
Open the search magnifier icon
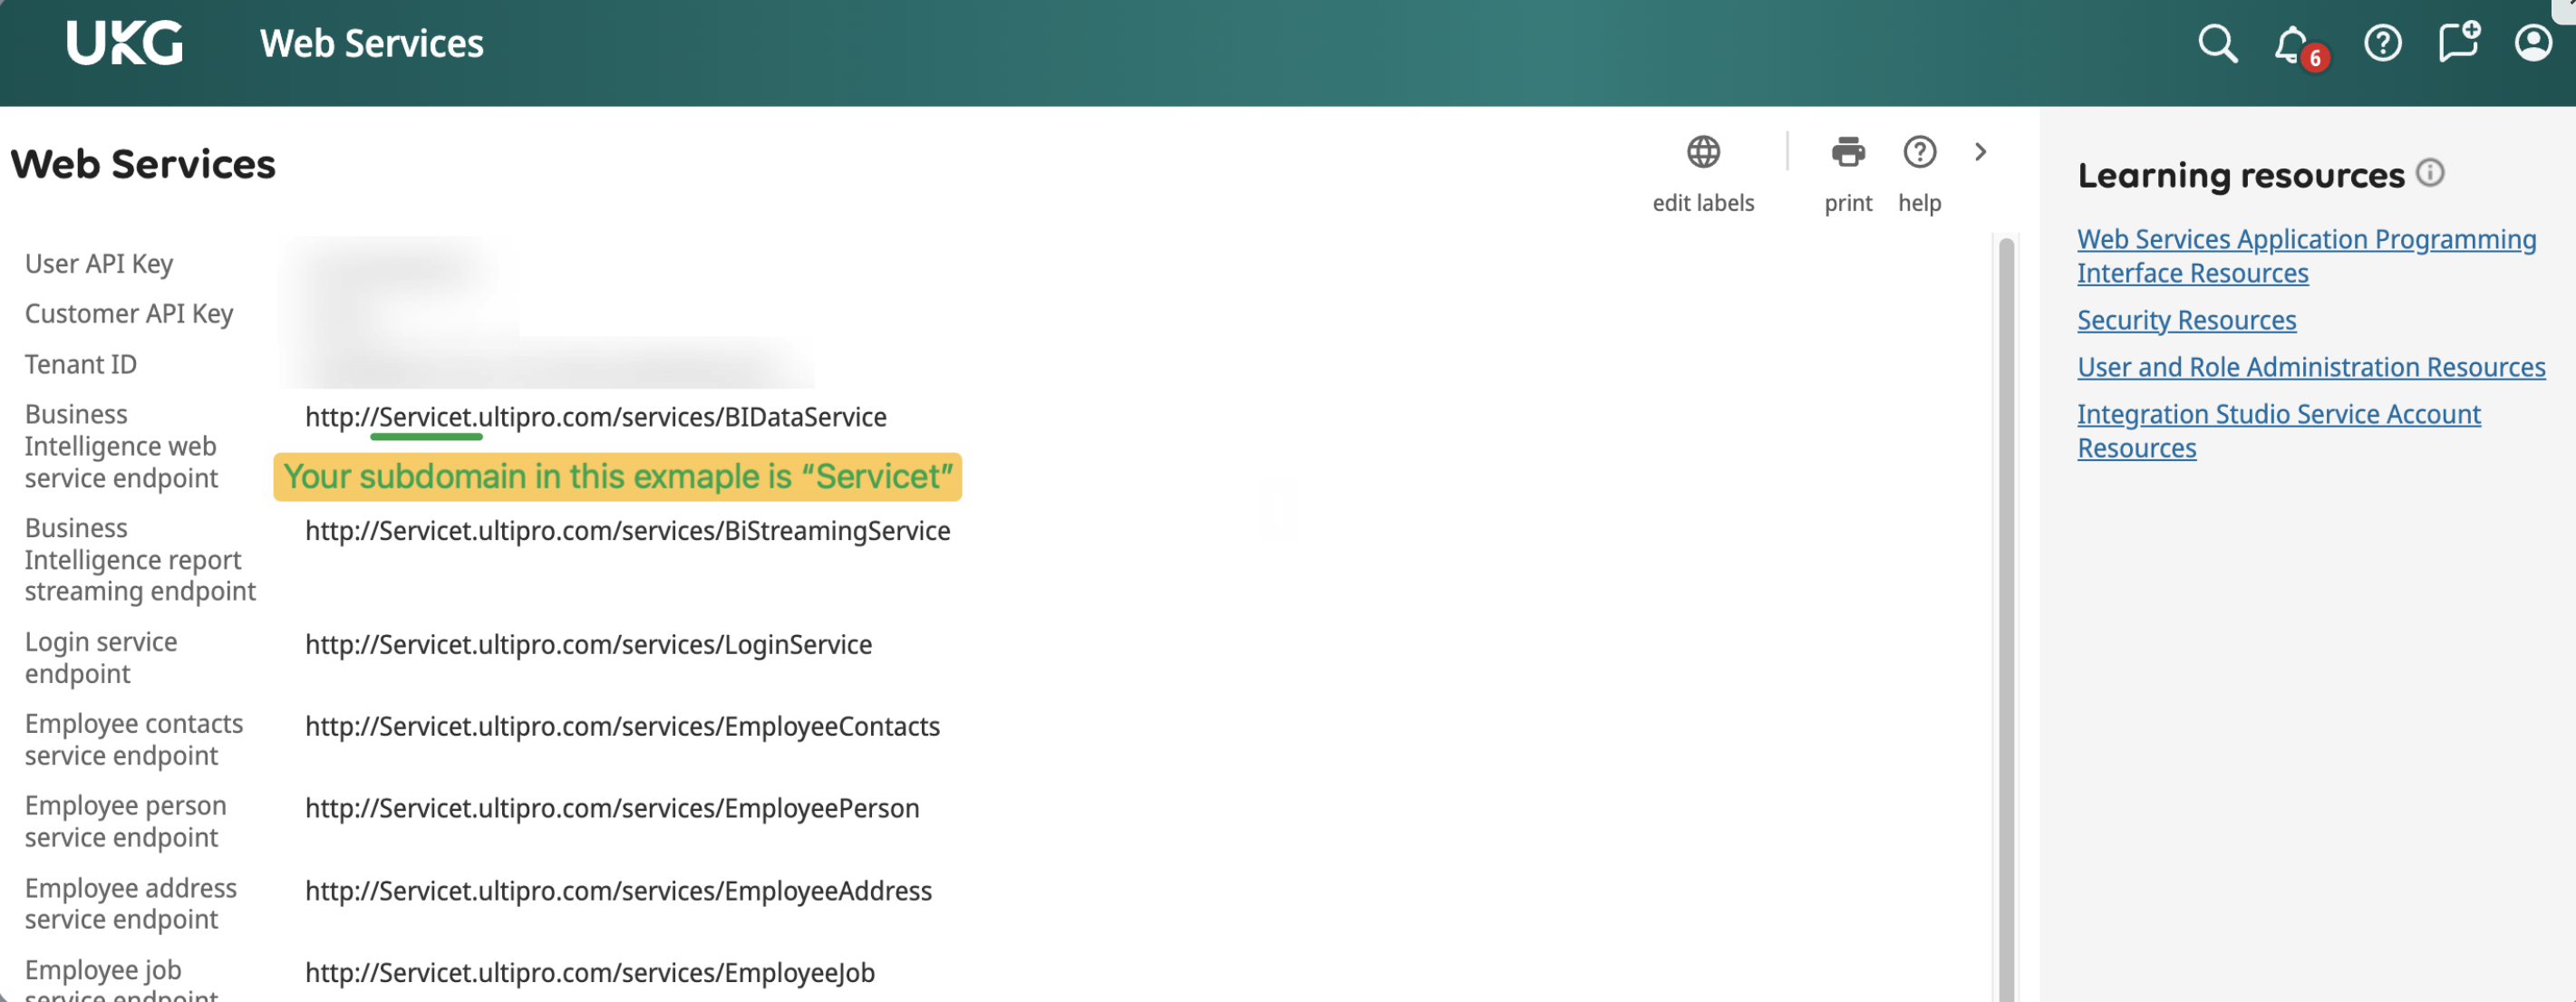click(x=2217, y=43)
